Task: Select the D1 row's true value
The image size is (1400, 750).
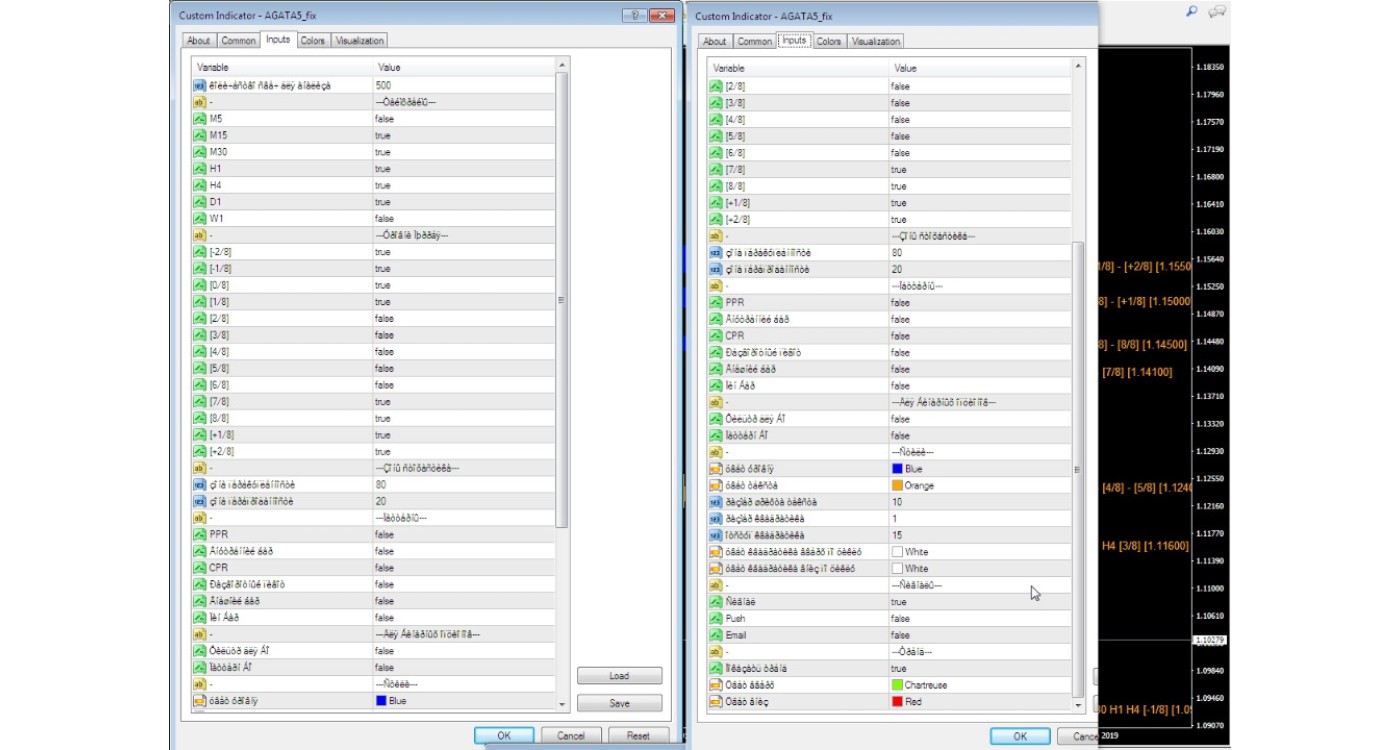Action: click(x=383, y=202)
